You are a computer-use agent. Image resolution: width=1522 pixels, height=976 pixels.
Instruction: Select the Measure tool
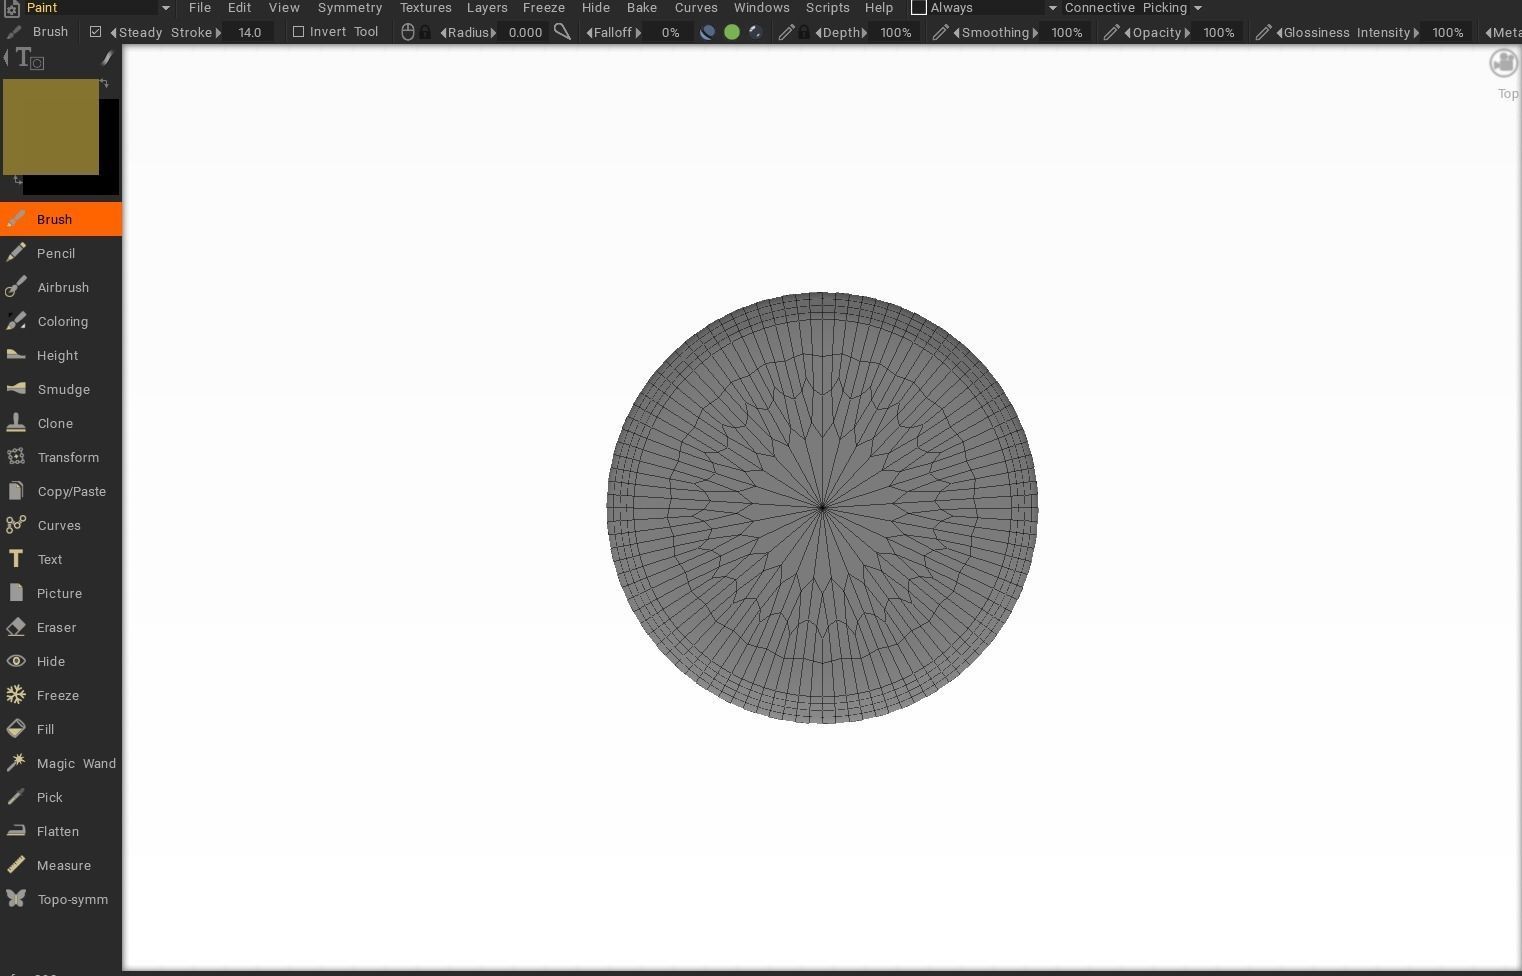(x=61, y=865)
